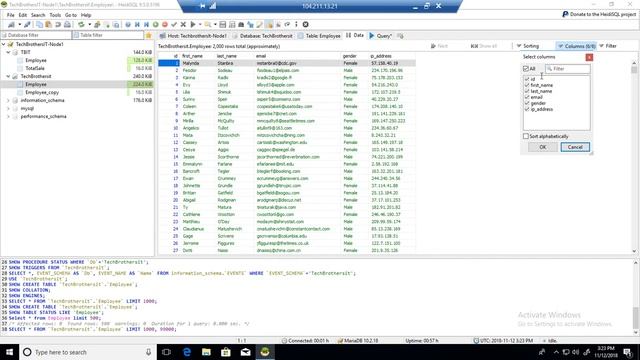Open Microsoft Store from the taskbar
640x360 pixels.
click(x=226, y=352)
